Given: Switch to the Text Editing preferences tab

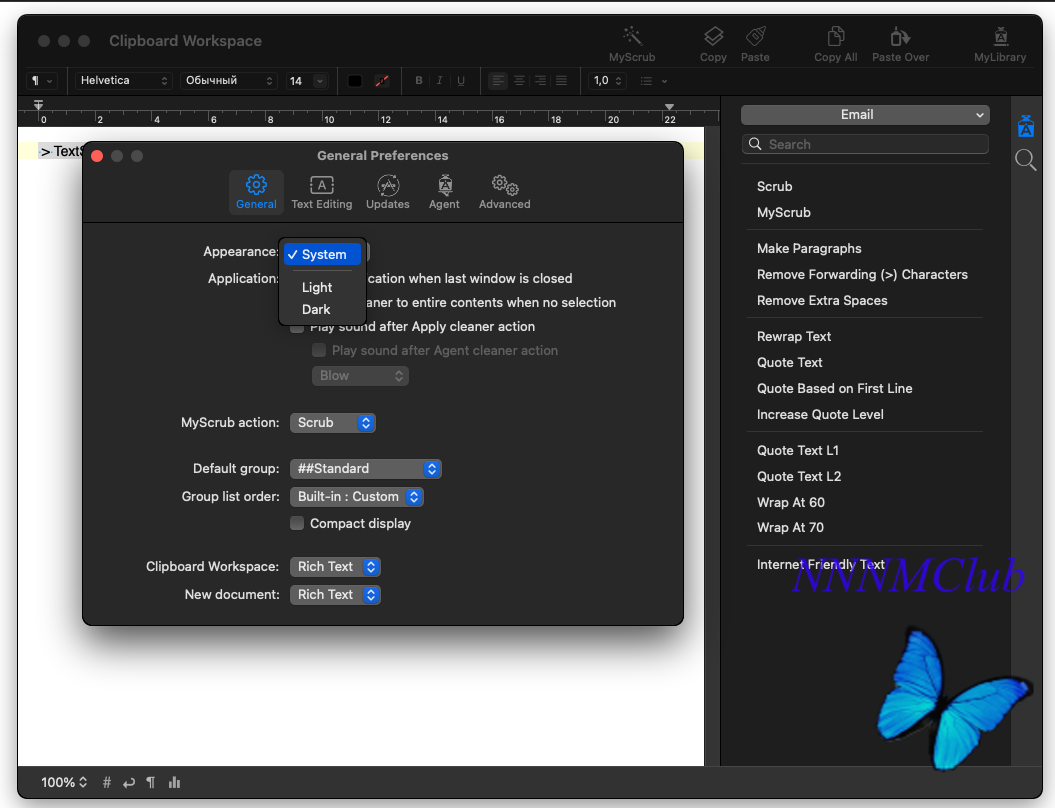Looking at the screenshot, I should click(x=321, y=192).
